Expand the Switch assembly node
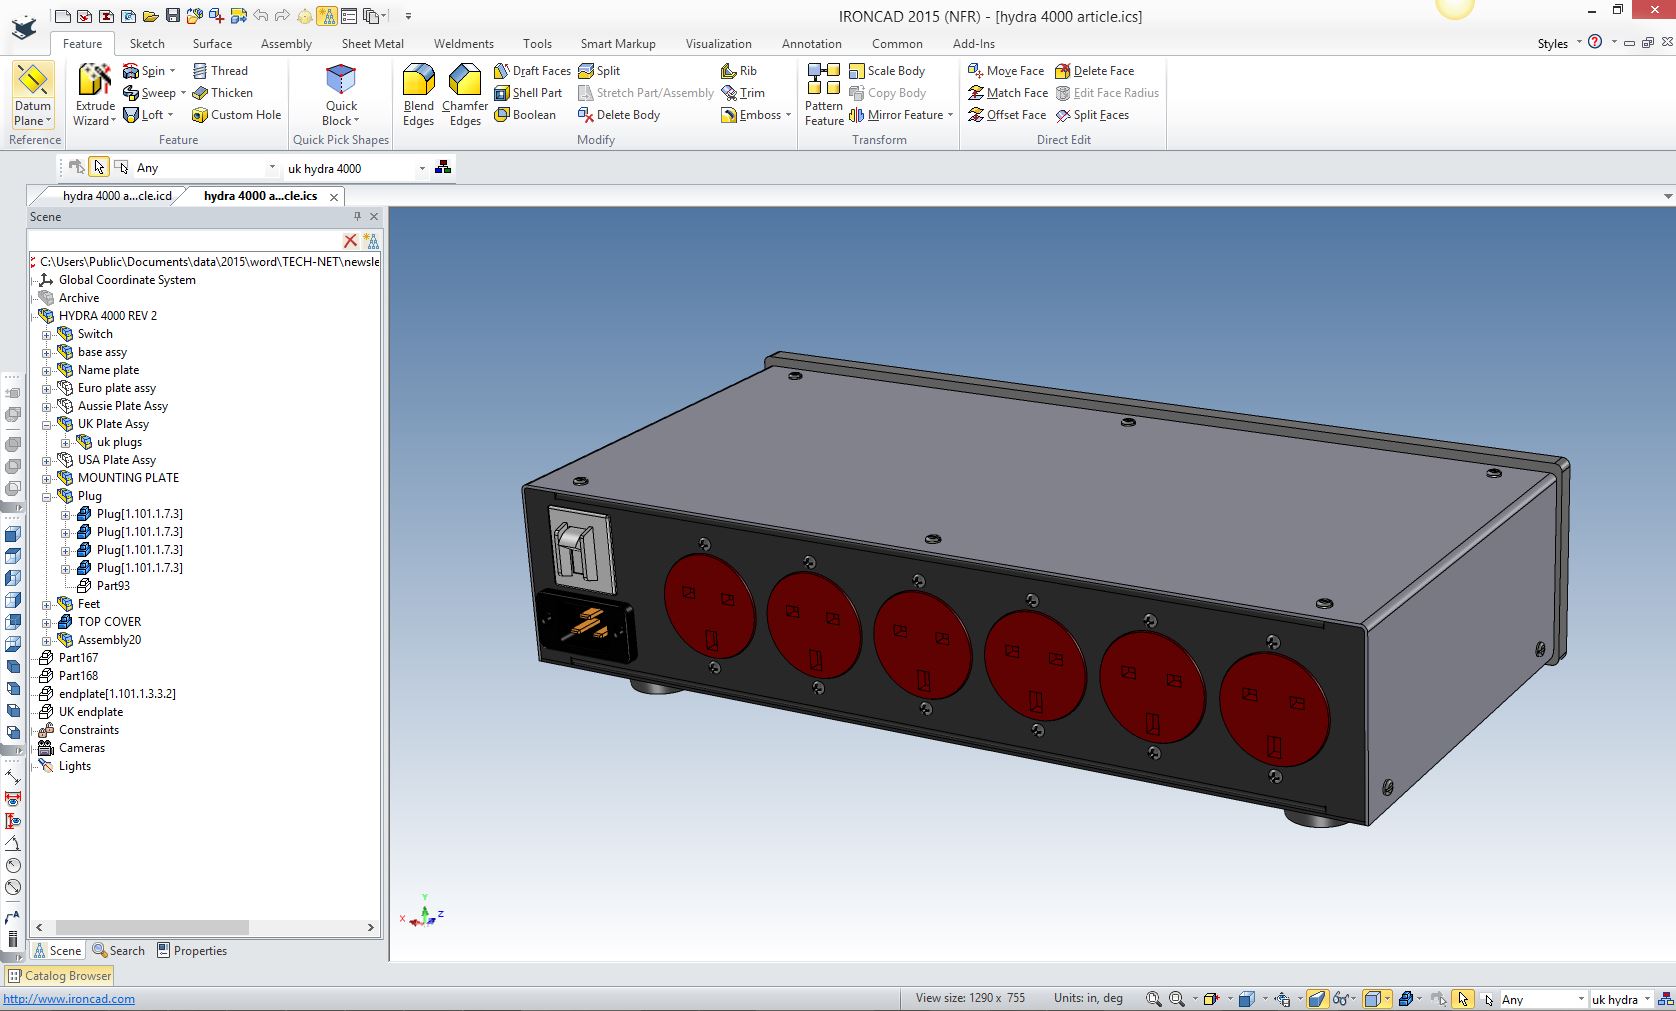Viewport: 1676px width, 1011px height. pos(46,335)
